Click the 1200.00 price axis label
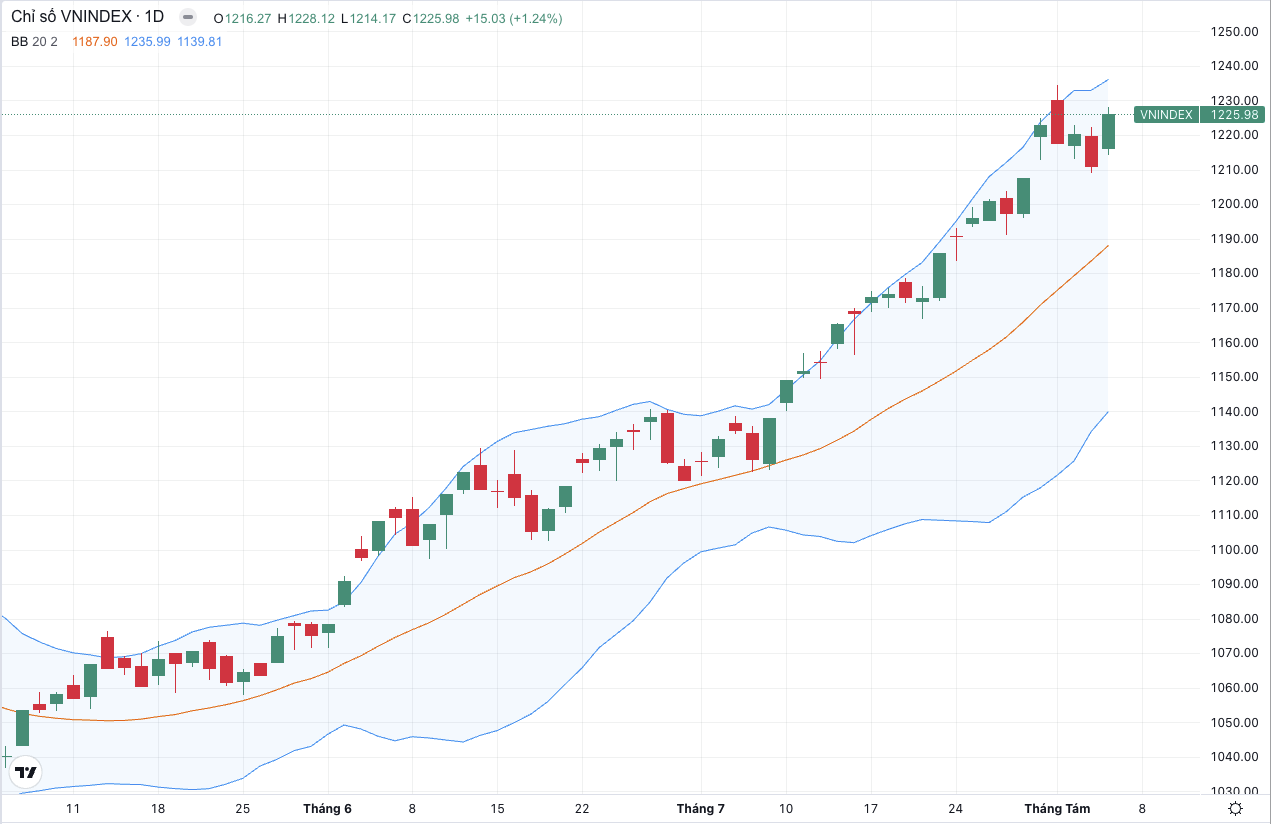This screenshot has height=824, width=1271. (1234, 204)
